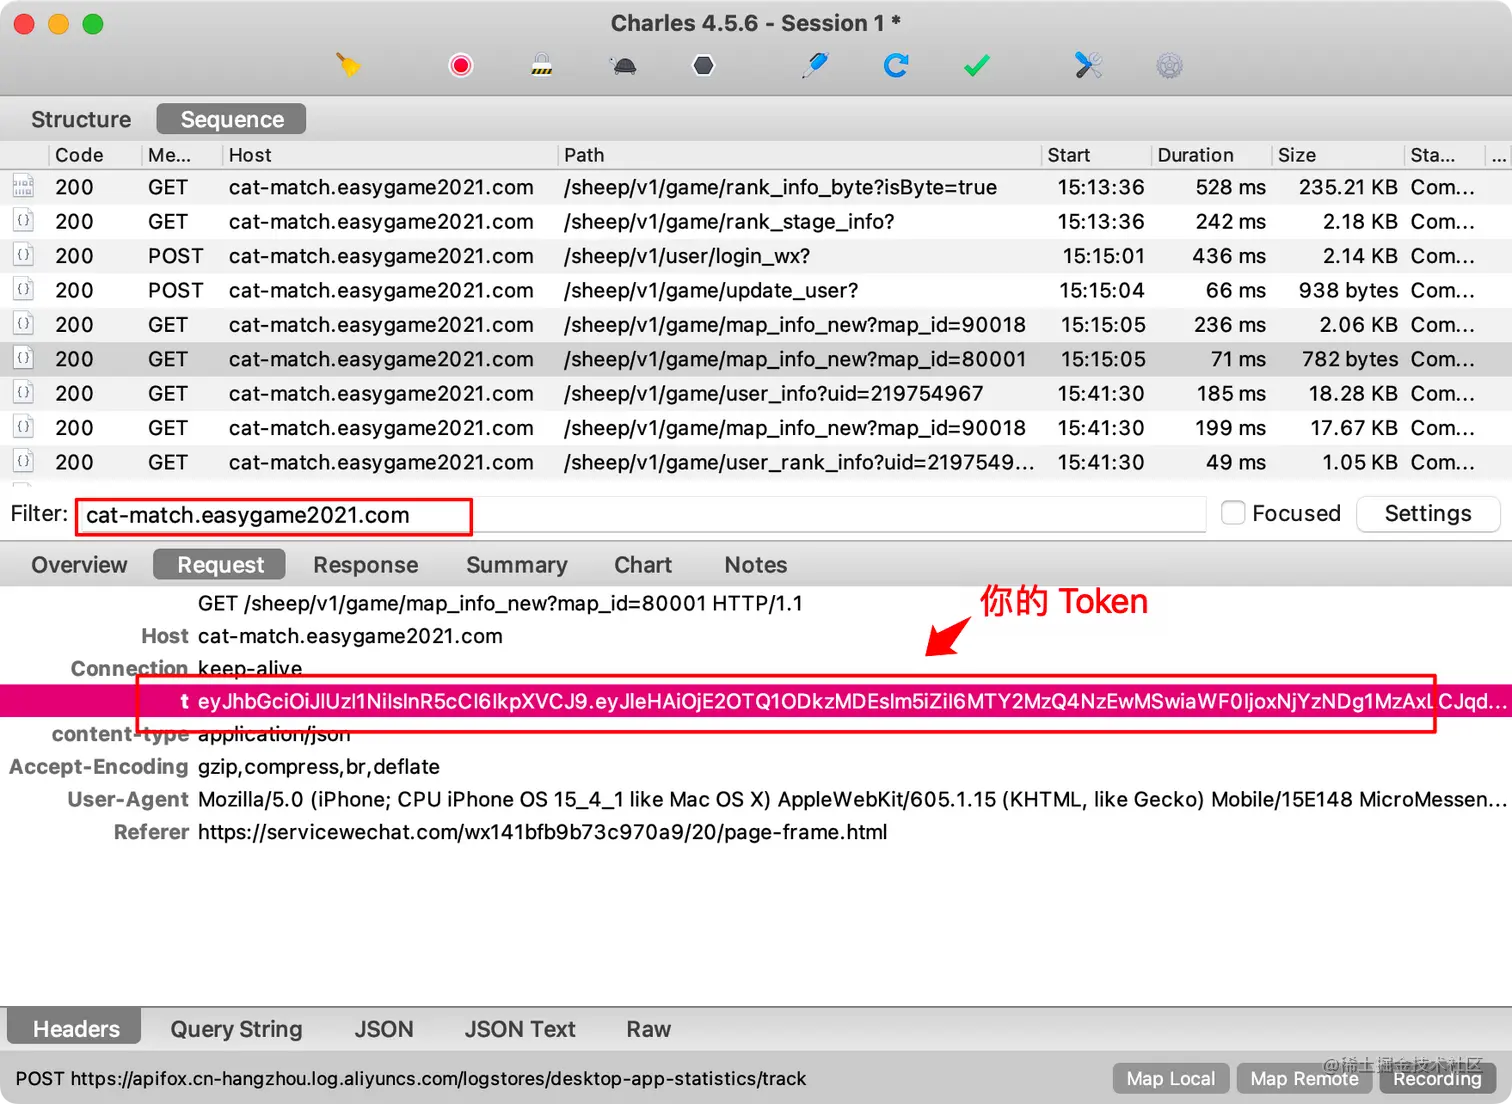Open the Notes tab
The width and height of the screenshot is (1512, 1104).
[x=756, y=565]
